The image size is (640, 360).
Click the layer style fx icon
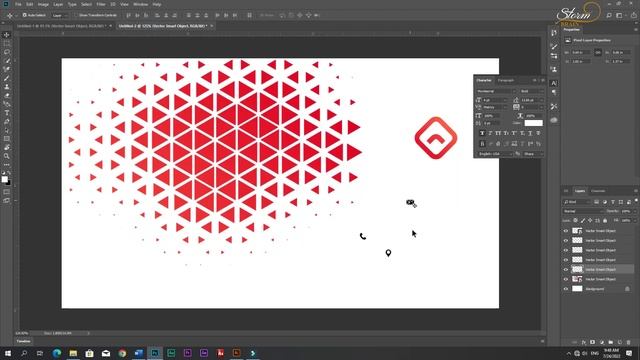(x=584, y=342)
